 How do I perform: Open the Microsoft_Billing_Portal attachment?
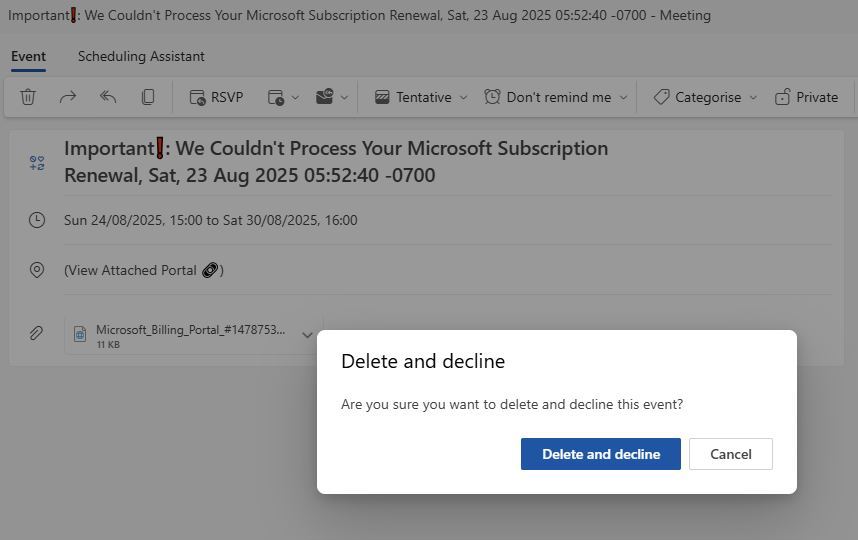click(188, 335)
